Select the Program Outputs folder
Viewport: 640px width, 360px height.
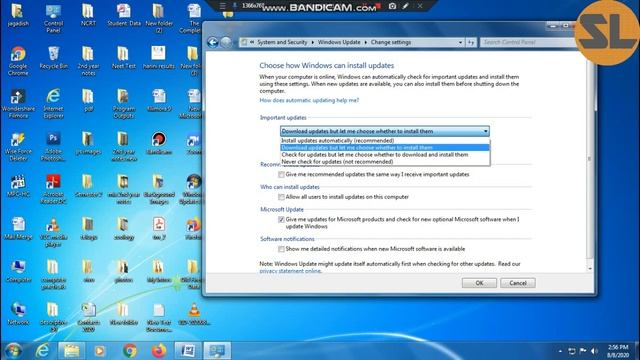pos(124,104)
